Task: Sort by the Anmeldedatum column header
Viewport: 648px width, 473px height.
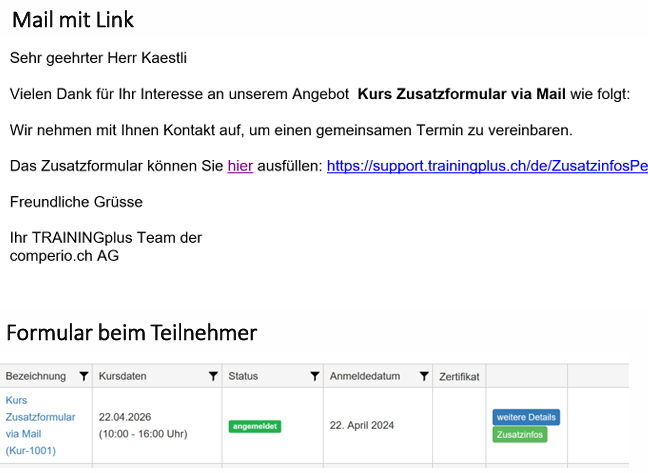Action: coord(364,376)
